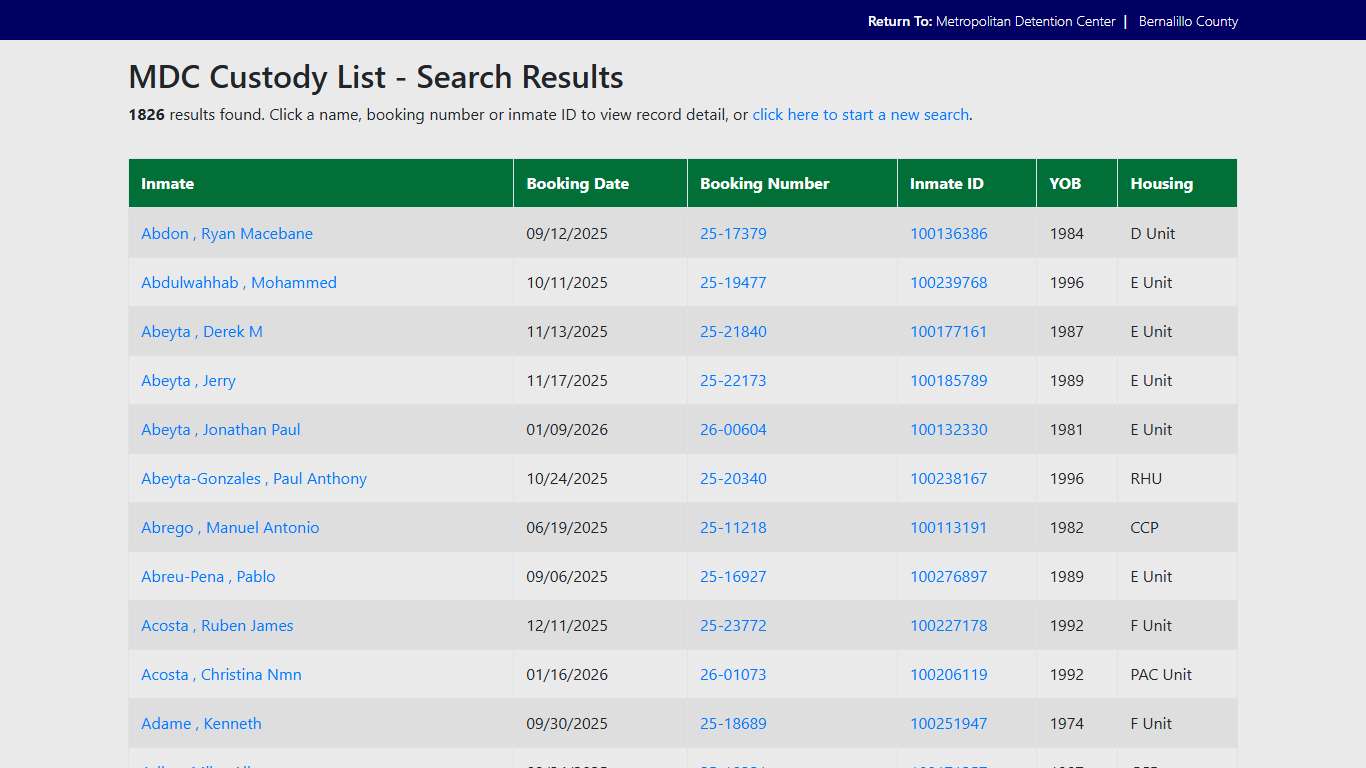Viewport: 1366px width, 768px height.
Task: View Acosta, Ruben James detail
Action: (x=217, y=625)
